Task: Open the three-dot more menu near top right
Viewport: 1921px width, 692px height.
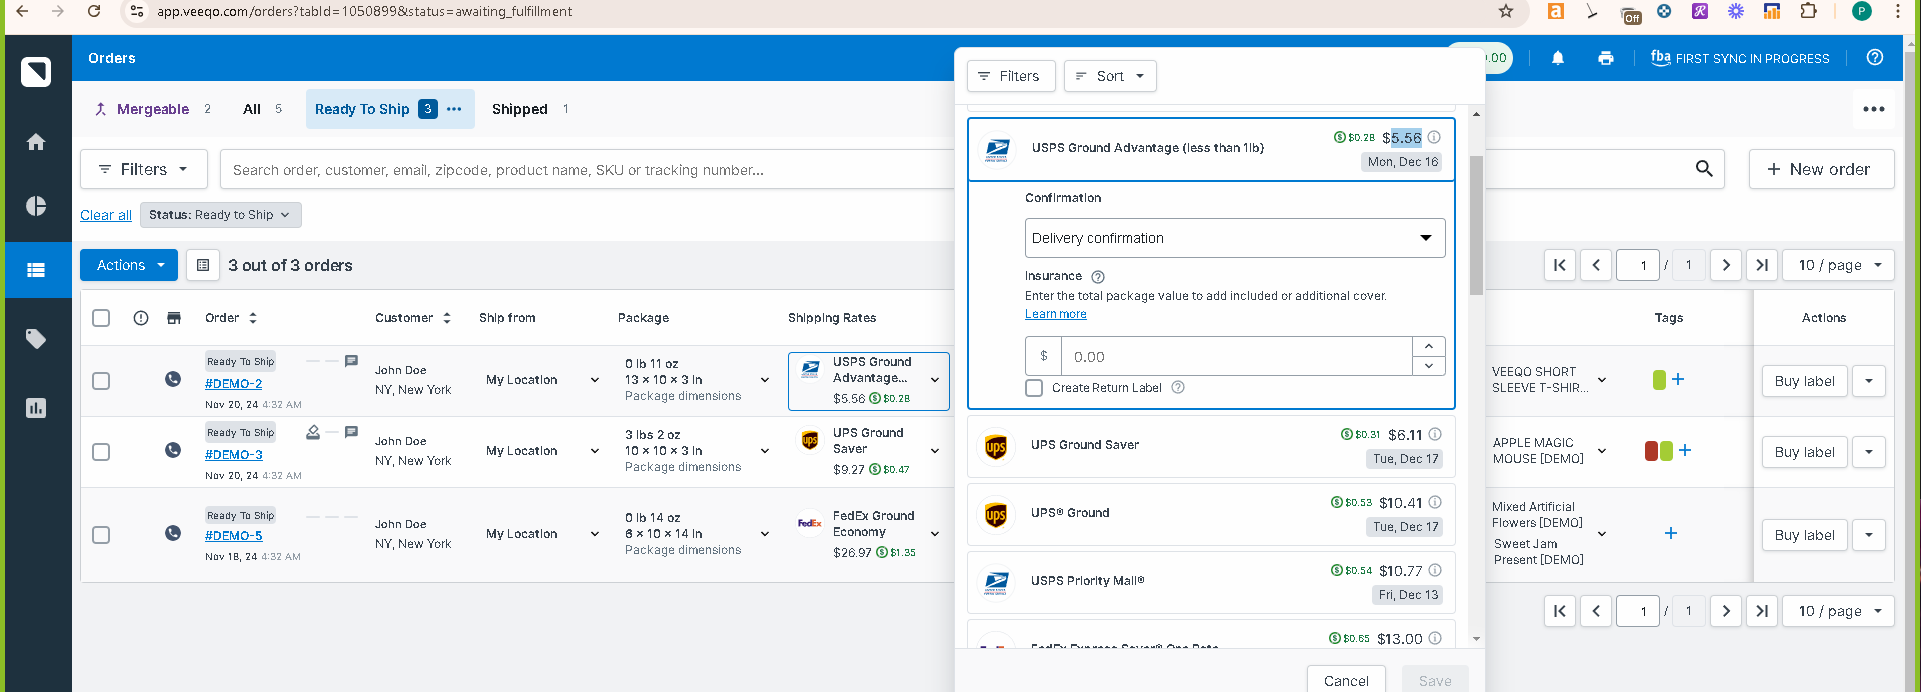Action: click(x=1874, y=109)
